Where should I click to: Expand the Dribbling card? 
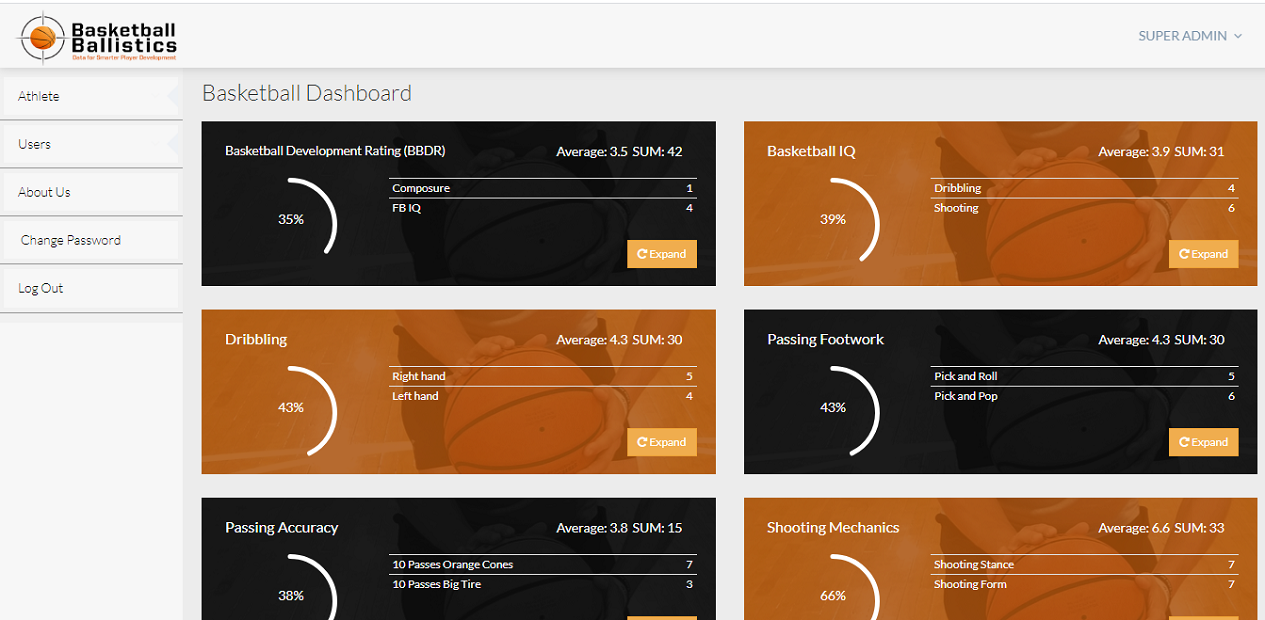coord(661,442)
